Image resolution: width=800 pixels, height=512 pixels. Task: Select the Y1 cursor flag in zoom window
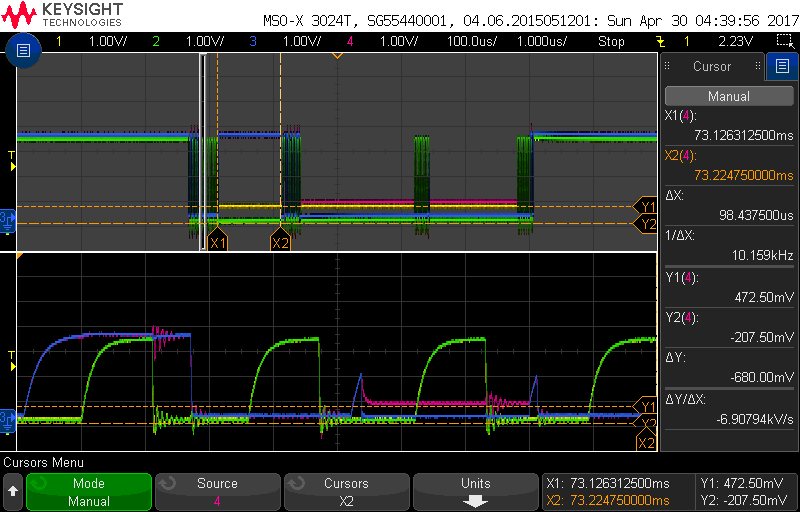click(x=645, y=406)
